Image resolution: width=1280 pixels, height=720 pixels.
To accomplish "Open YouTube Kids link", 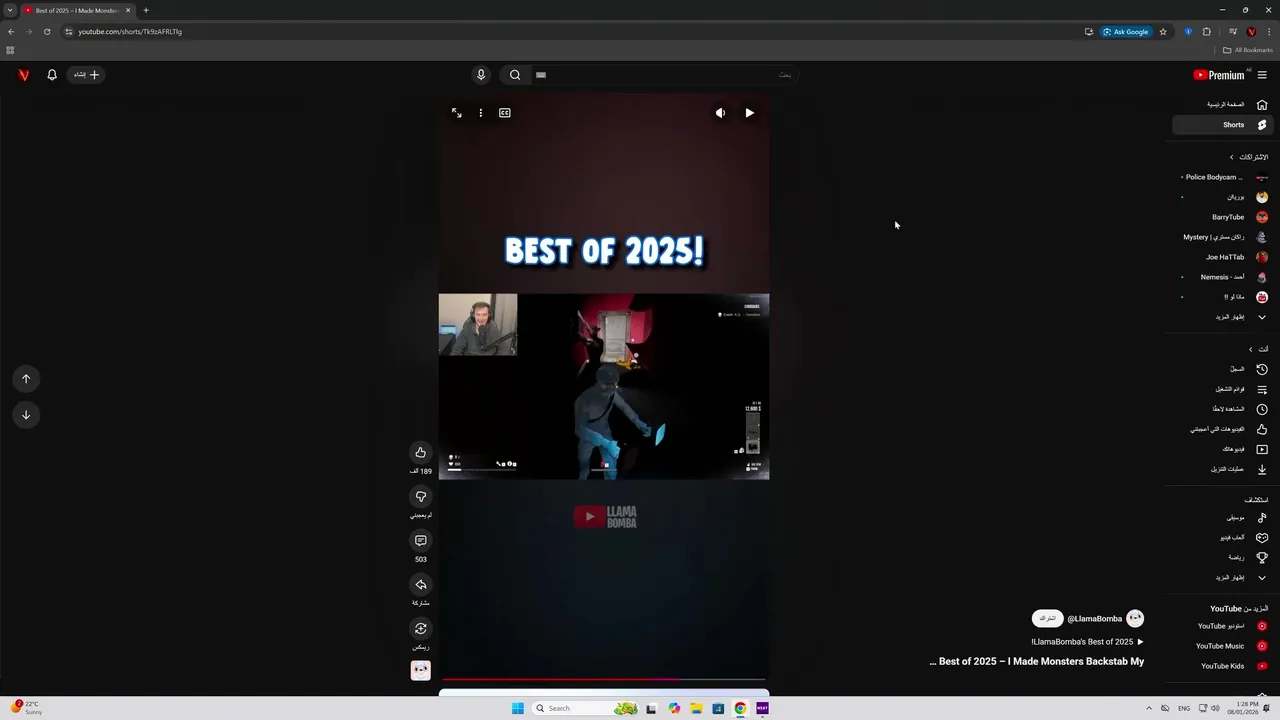I will pos(1223,666).
